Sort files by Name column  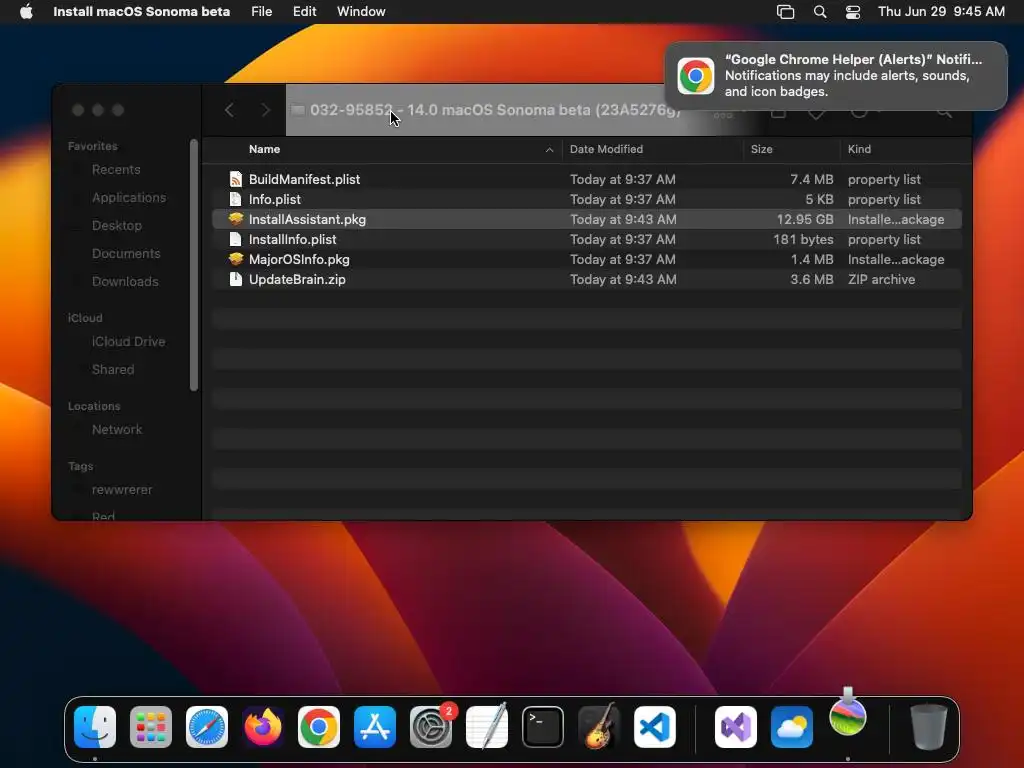(264, 149)
